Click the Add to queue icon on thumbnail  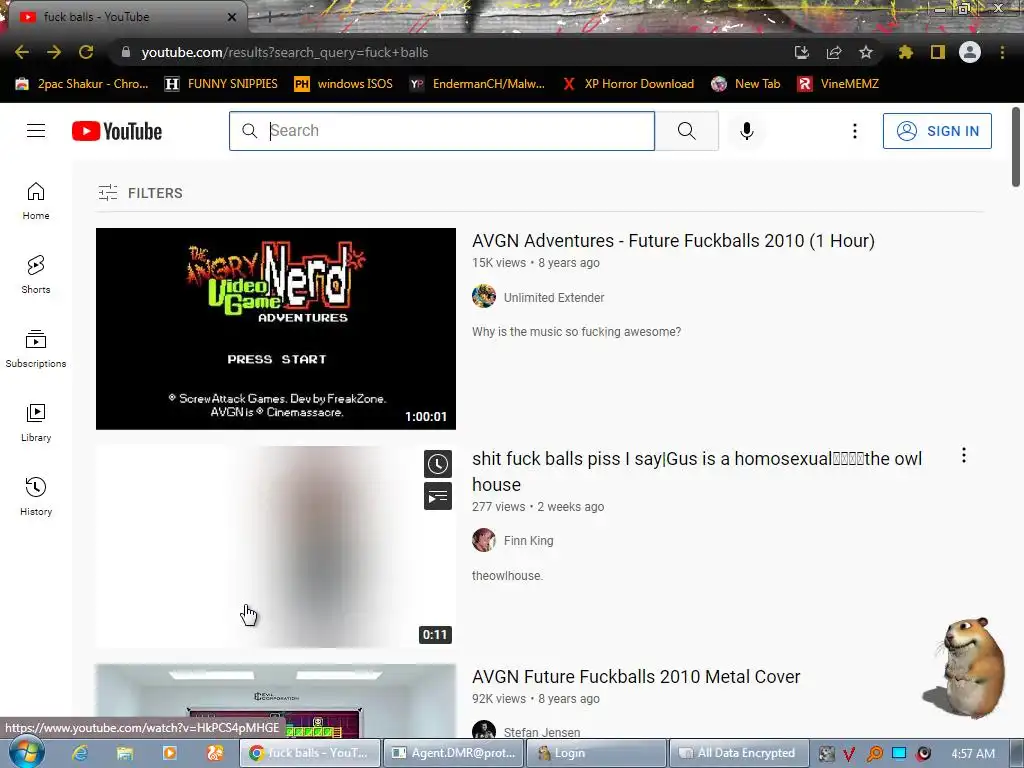coord(438,496)
